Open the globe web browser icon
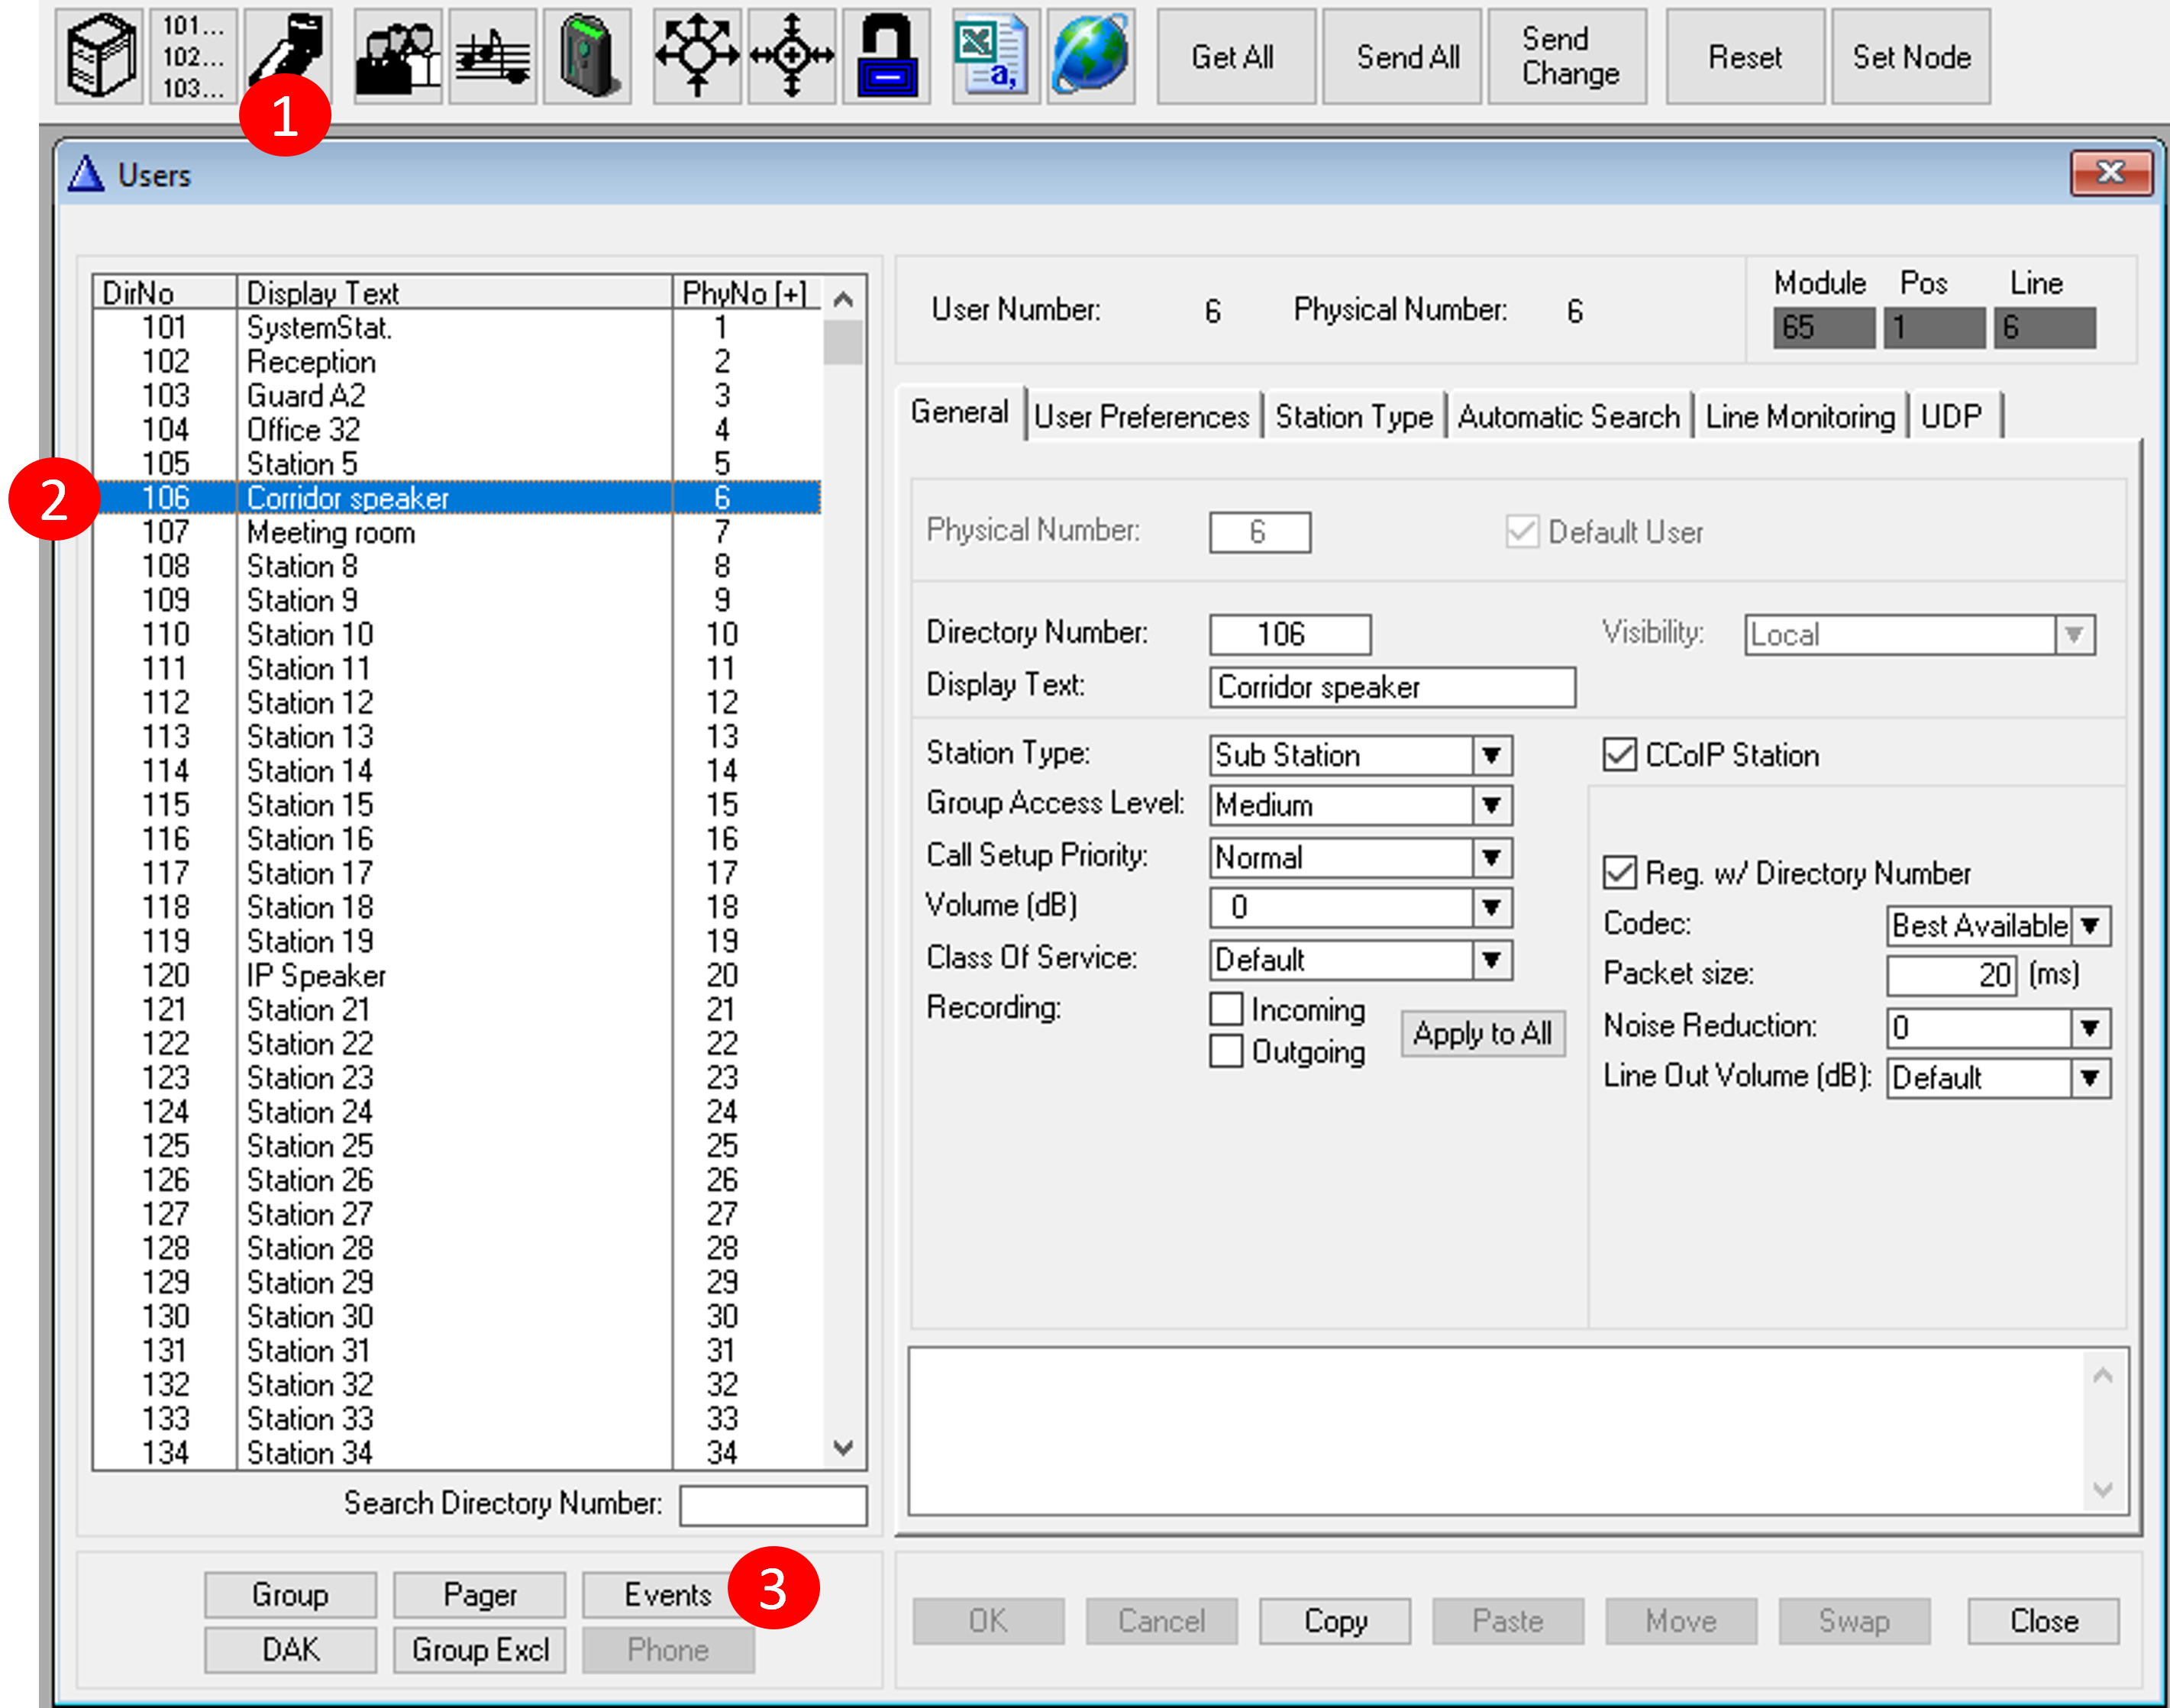The image size is (2170, 1708). (1090, 56)
